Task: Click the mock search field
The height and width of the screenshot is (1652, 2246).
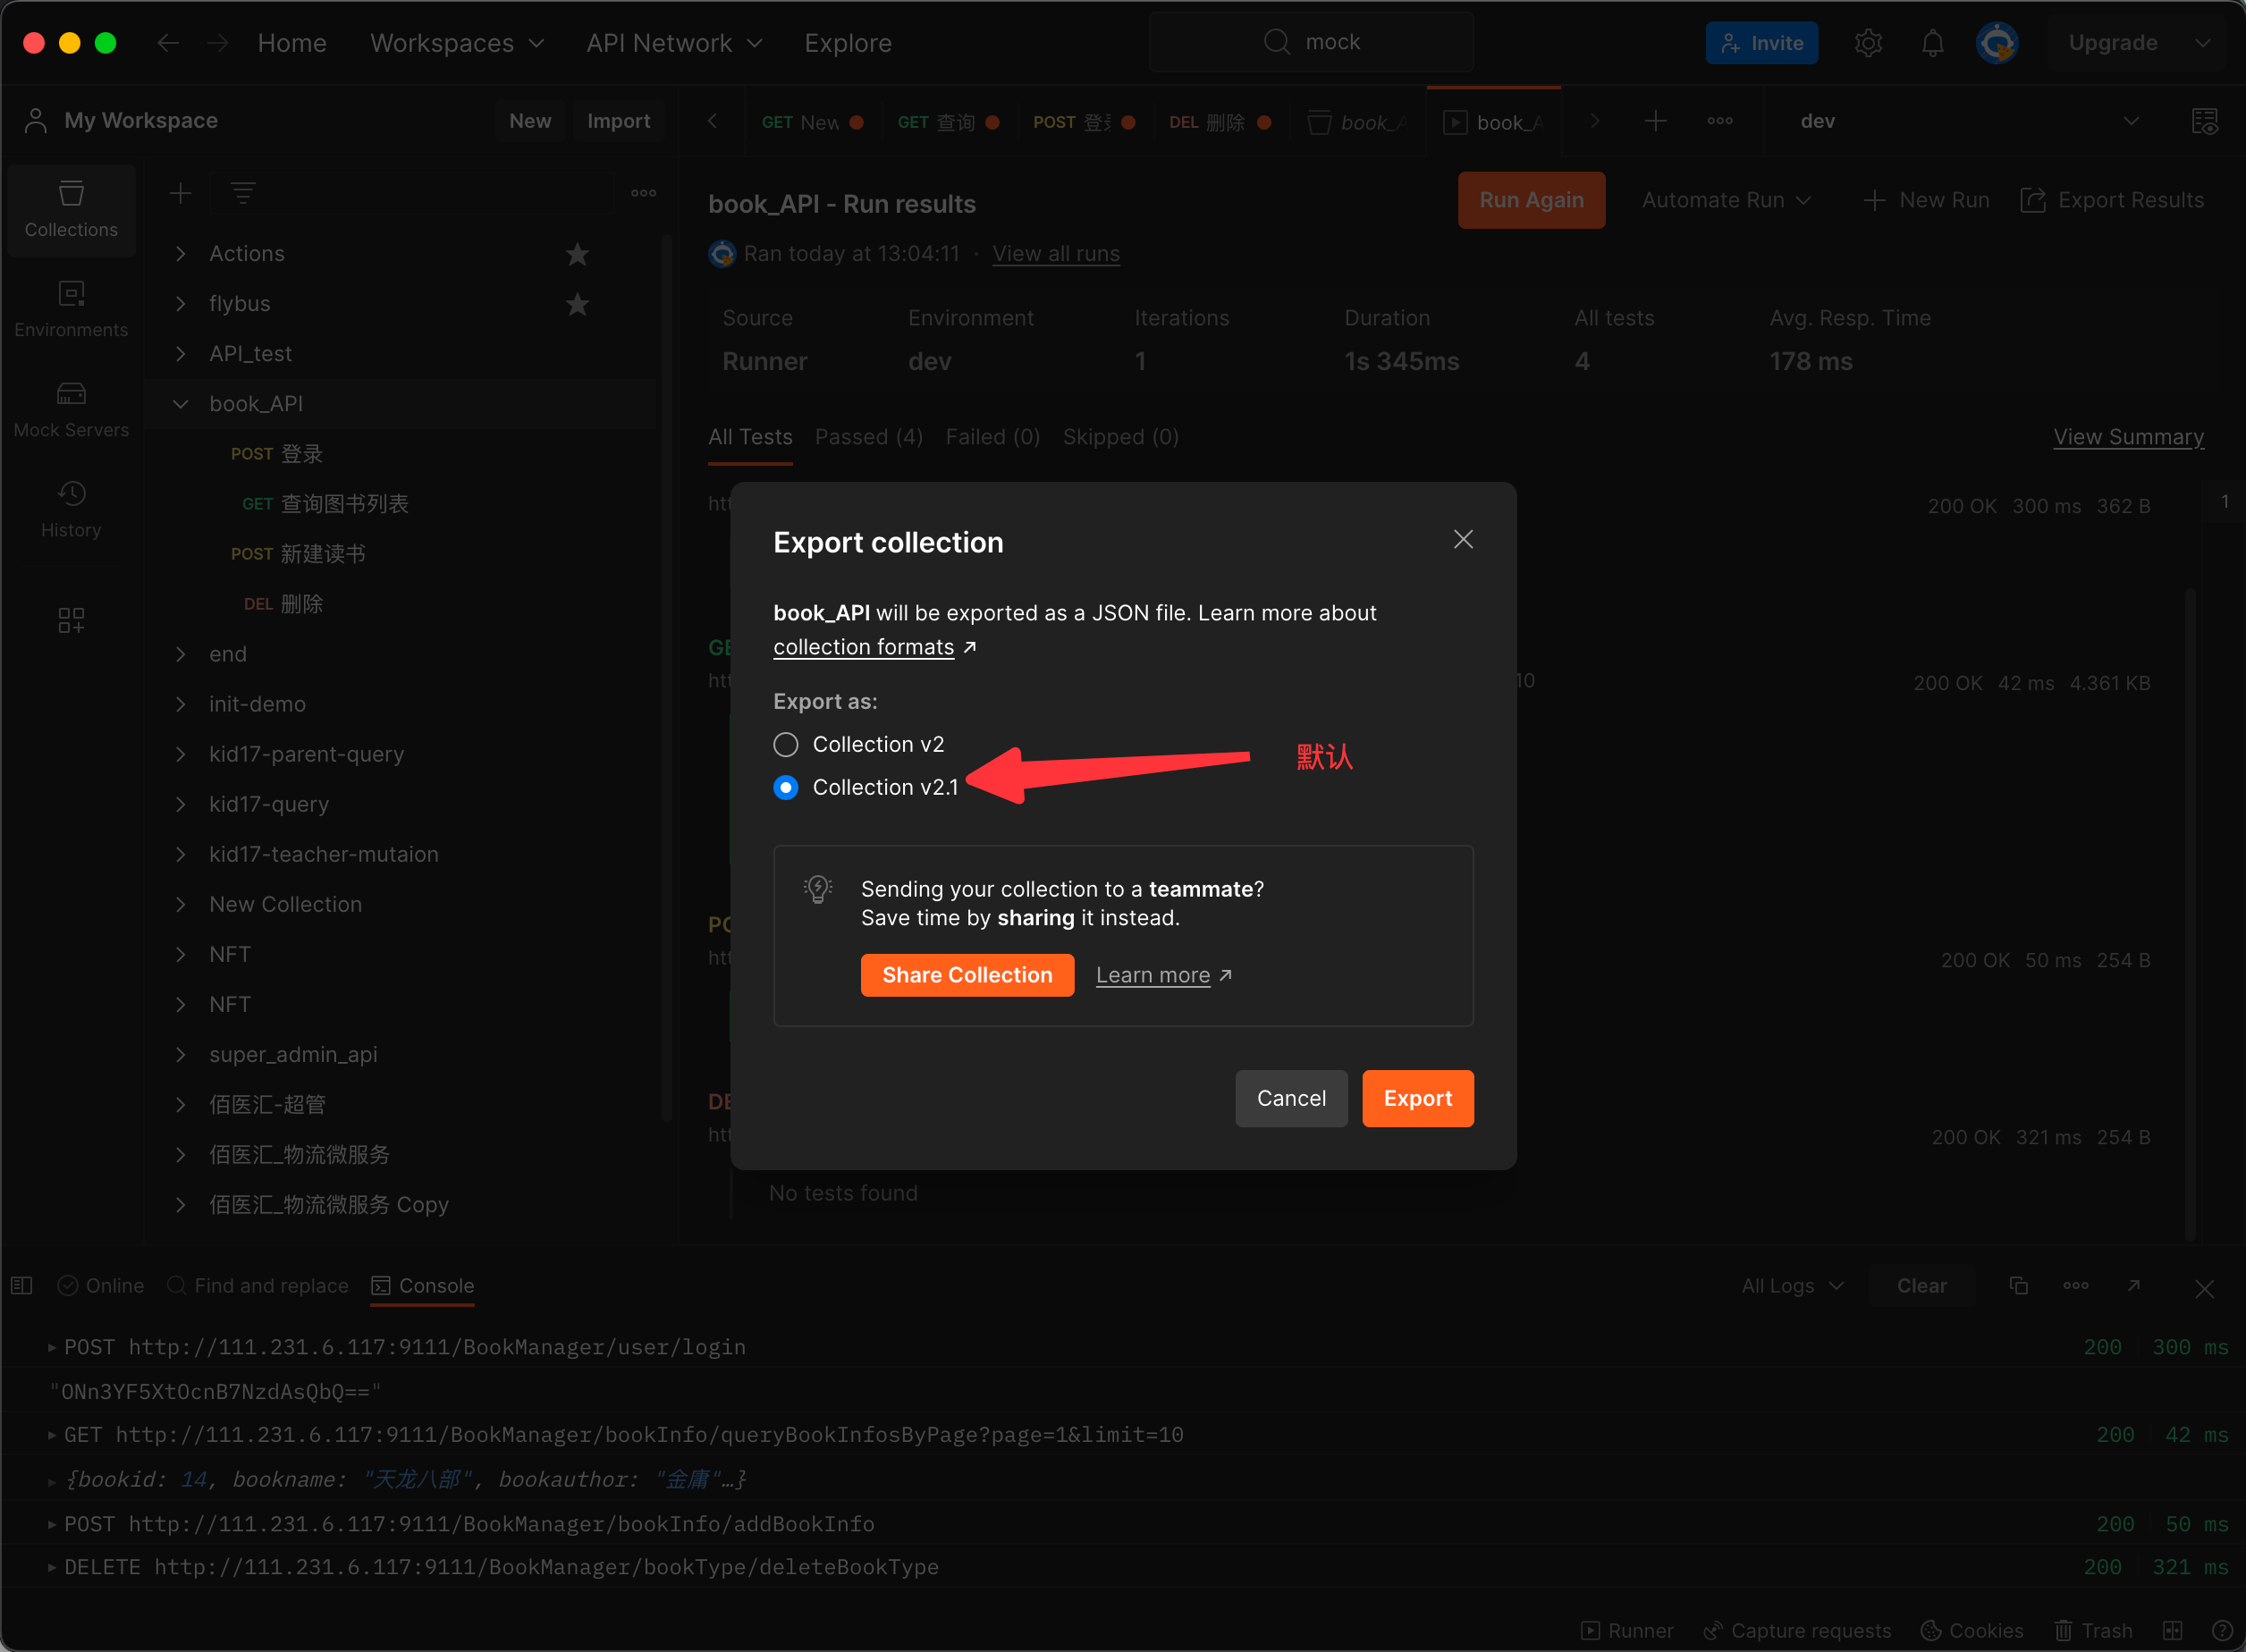Action: [x=1312, y=42]
